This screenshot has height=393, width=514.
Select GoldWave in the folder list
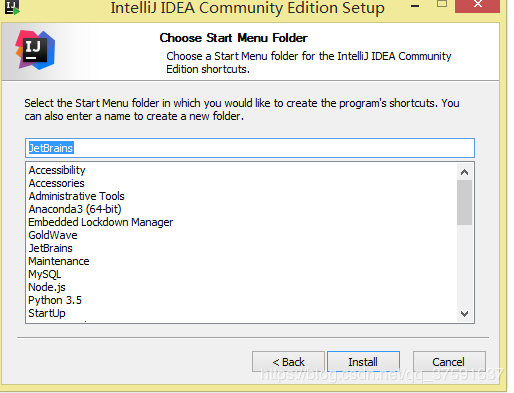53,235
